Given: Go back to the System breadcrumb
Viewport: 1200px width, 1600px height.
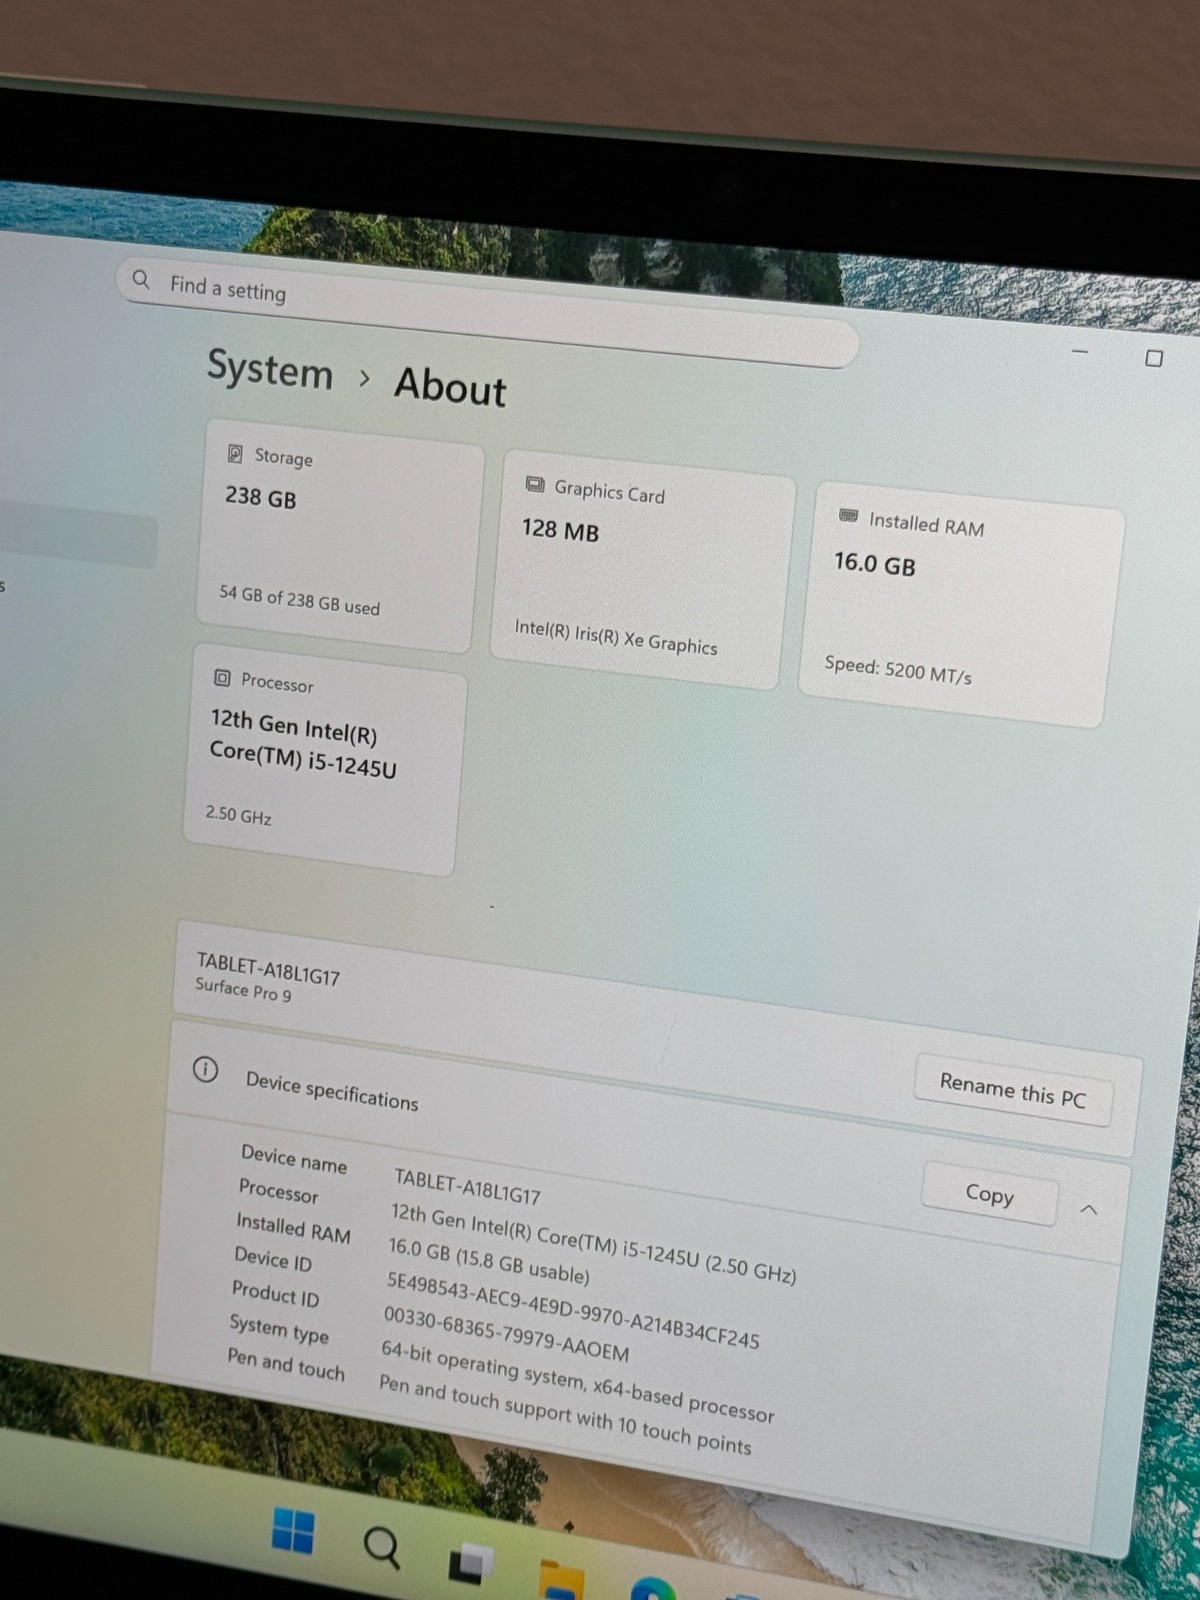Looking at the screenshot, I should [x=270, y=369].
